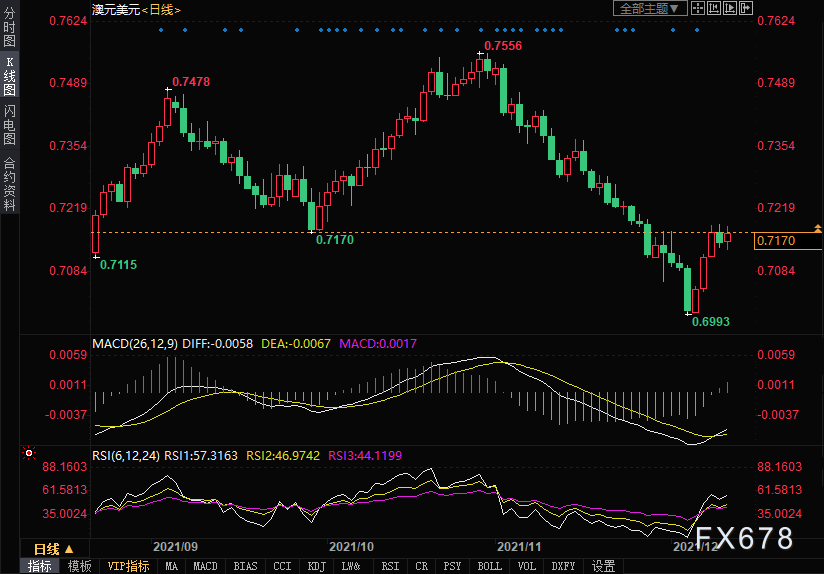
Task: Toggle the MACD indicator button
Action: [205, 566]
